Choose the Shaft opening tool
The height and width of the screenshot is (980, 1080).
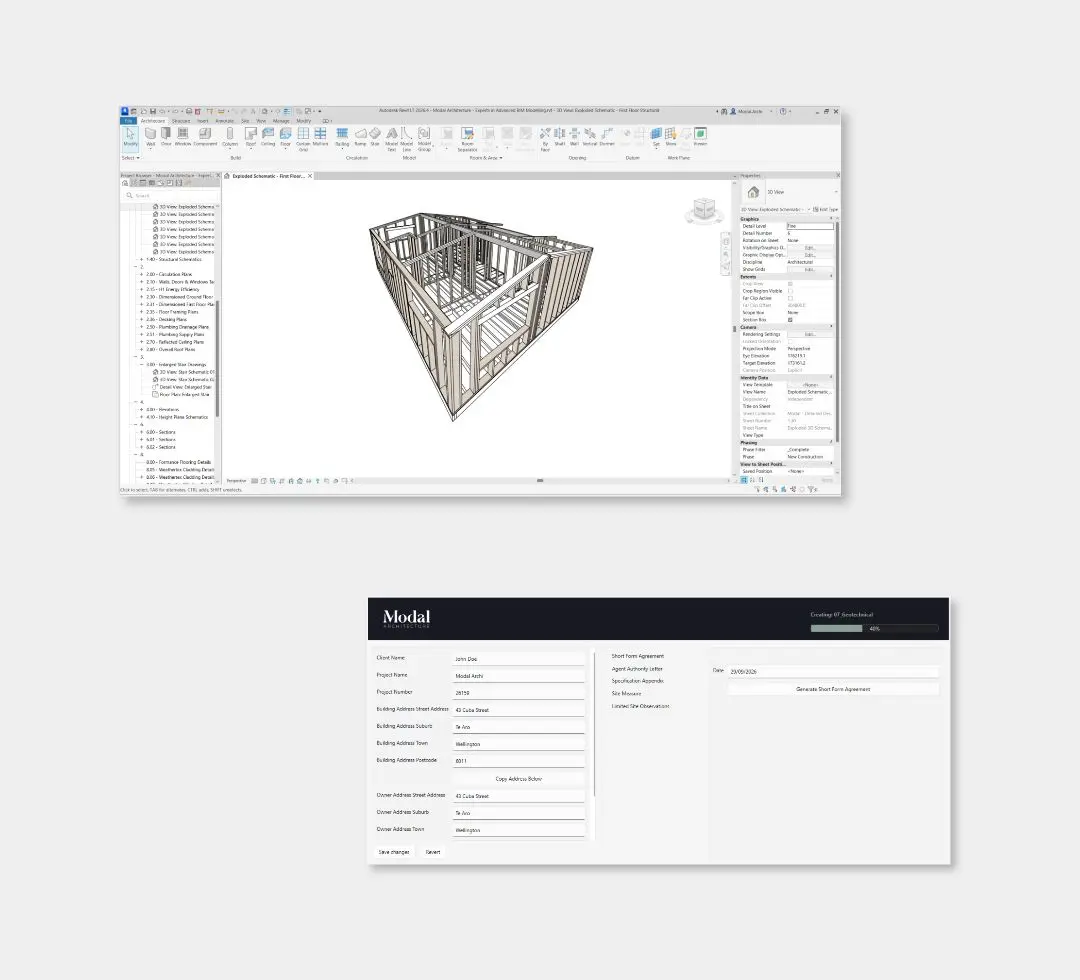[x=560, y=136]
